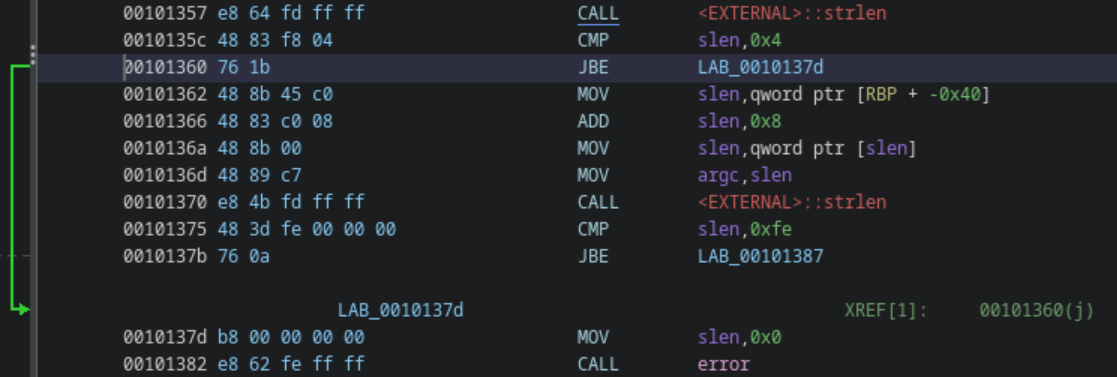Screen dimensions: 1117x377
Task: Click the argc operand in MOV instruction
Action: [x=719, y=175]
